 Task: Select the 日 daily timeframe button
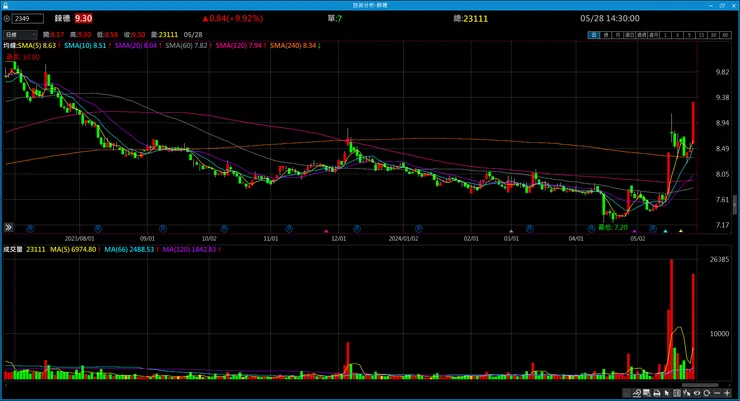(594, 35)
